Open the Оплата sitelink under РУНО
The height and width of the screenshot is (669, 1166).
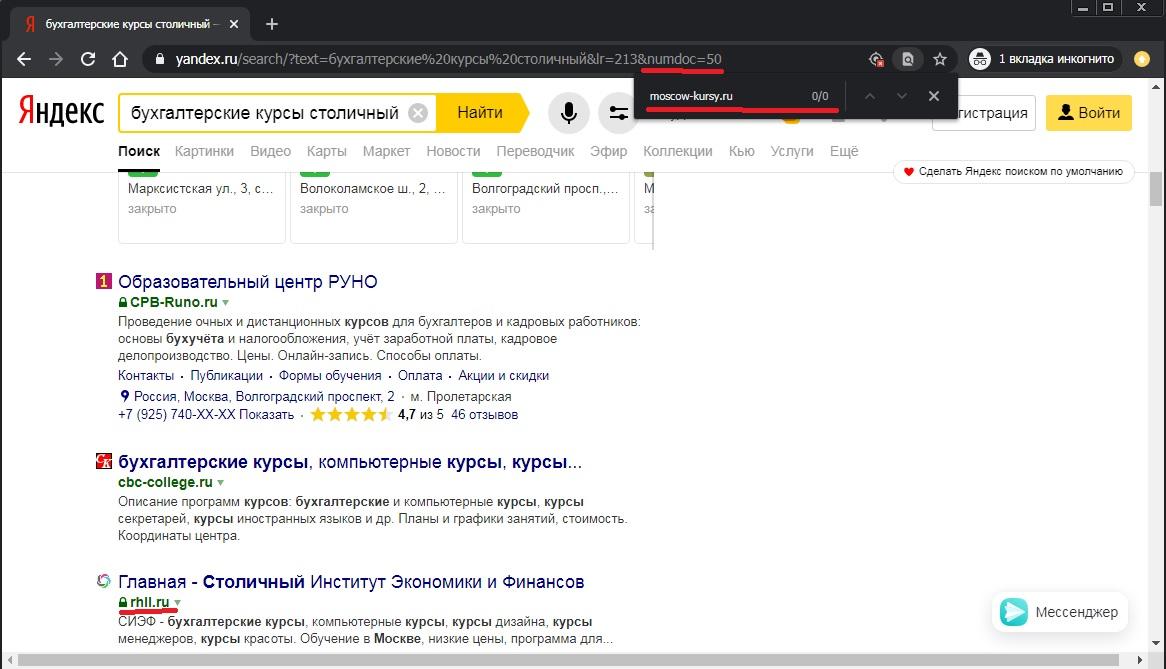pyautogui.click(x=420, y=375)
